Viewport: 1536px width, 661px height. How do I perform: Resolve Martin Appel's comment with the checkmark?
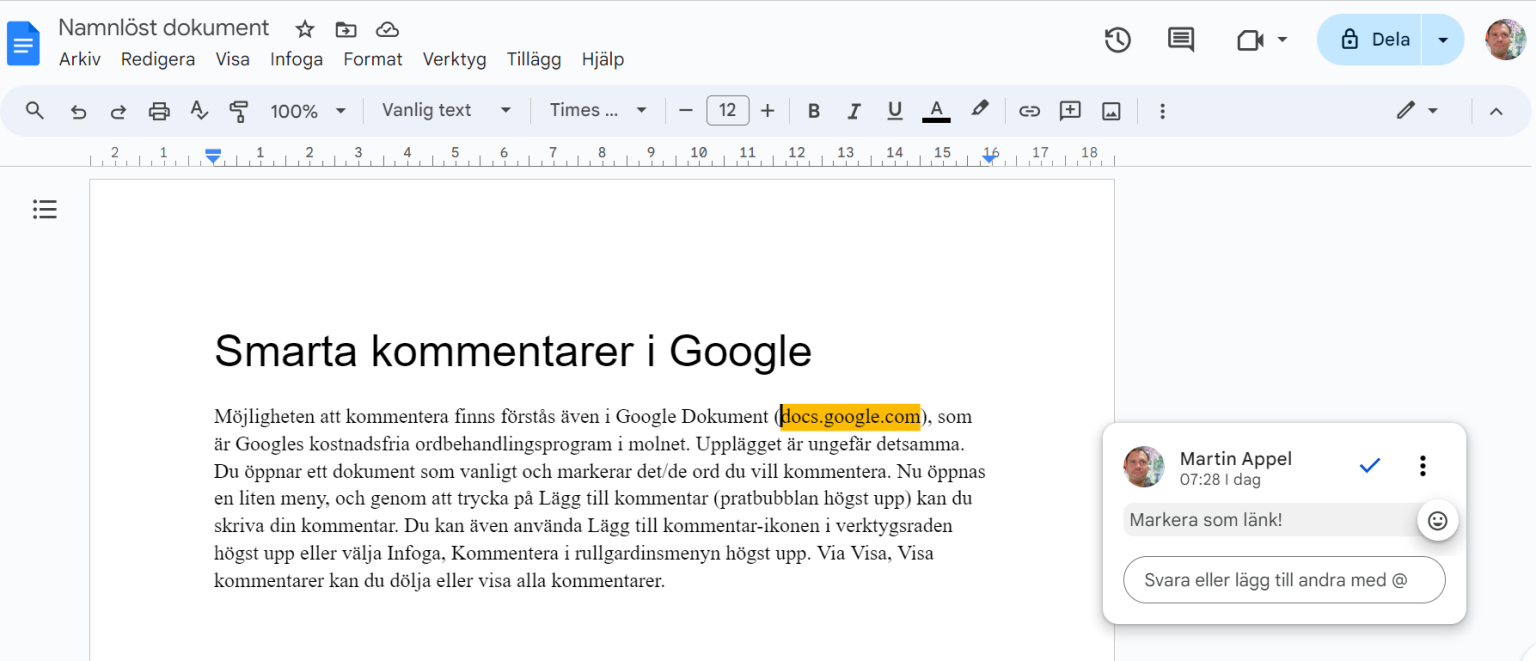[x=1369, y=465]
